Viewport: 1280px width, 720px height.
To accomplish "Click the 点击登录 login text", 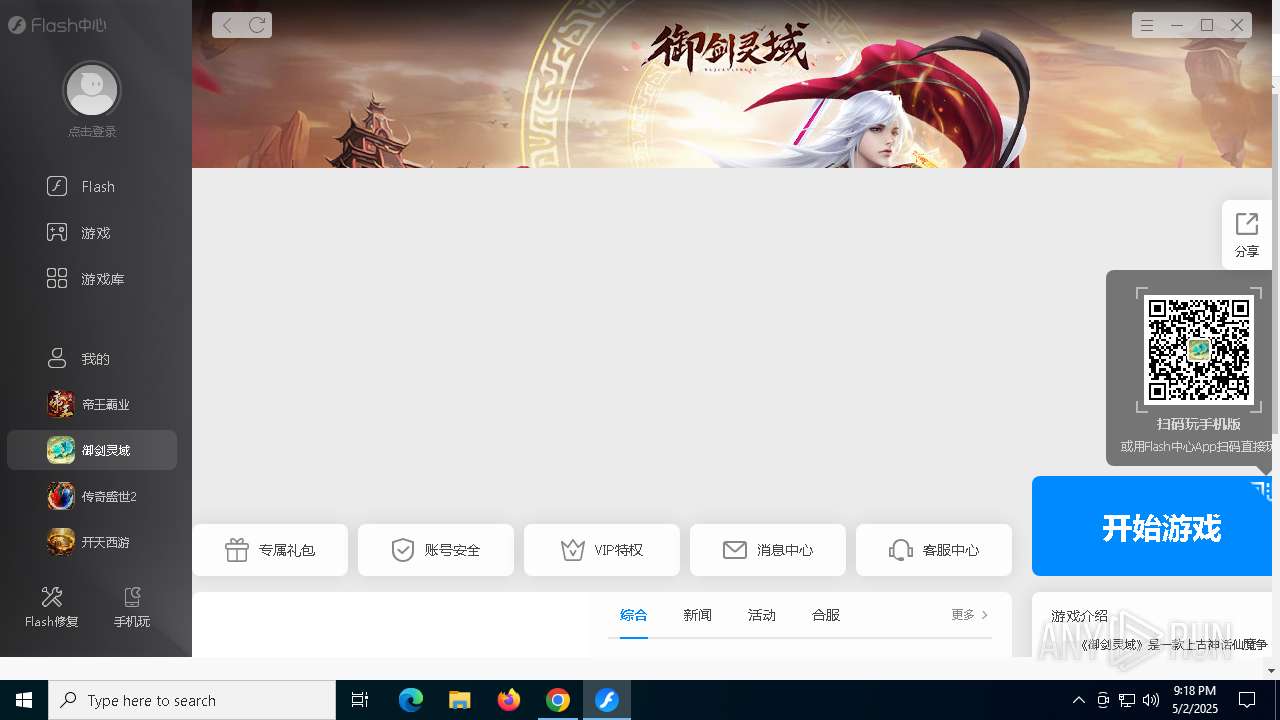I will (92, 132).
